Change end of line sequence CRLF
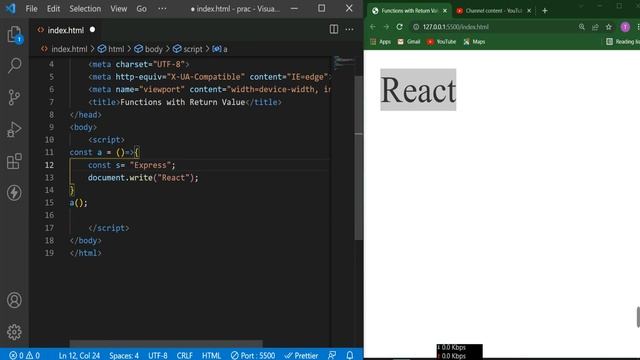The image size is (640, 360). [x=184, y=355]
